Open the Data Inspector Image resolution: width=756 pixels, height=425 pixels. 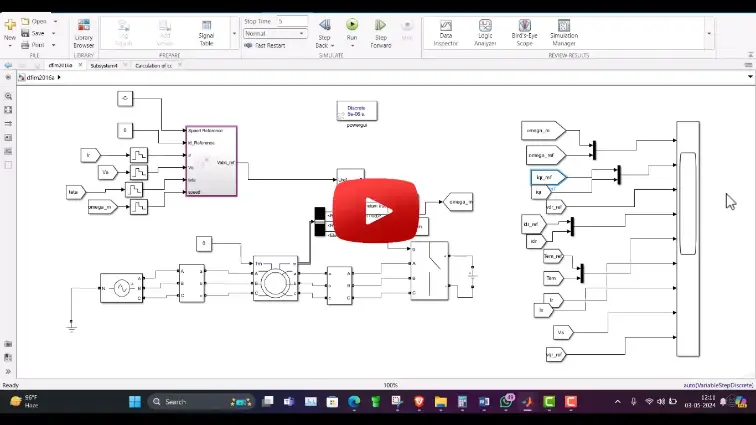tap(446, 31)
